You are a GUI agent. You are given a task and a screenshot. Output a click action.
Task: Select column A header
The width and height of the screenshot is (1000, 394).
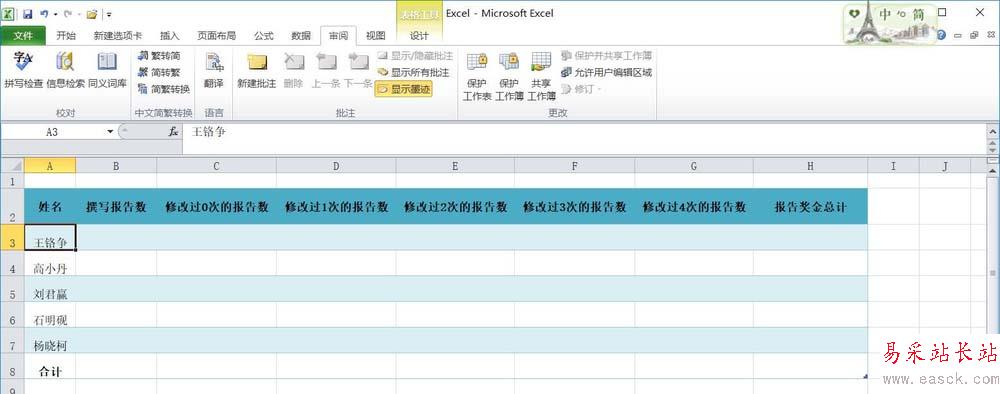point(50,166)
